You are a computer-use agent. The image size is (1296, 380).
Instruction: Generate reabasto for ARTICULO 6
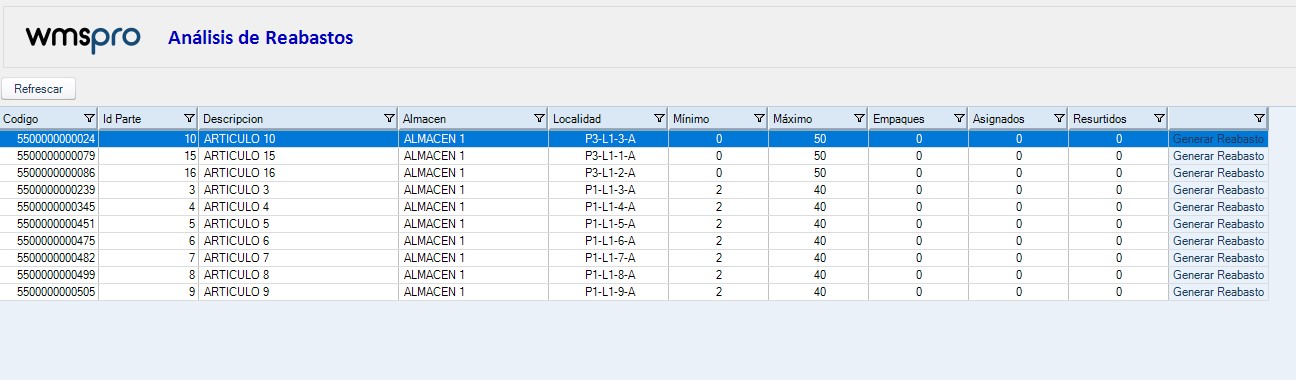point(1218,241)
